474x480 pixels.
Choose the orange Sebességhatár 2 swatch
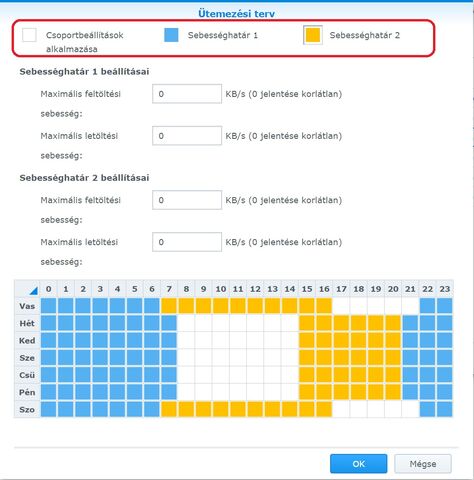point(313,35)
